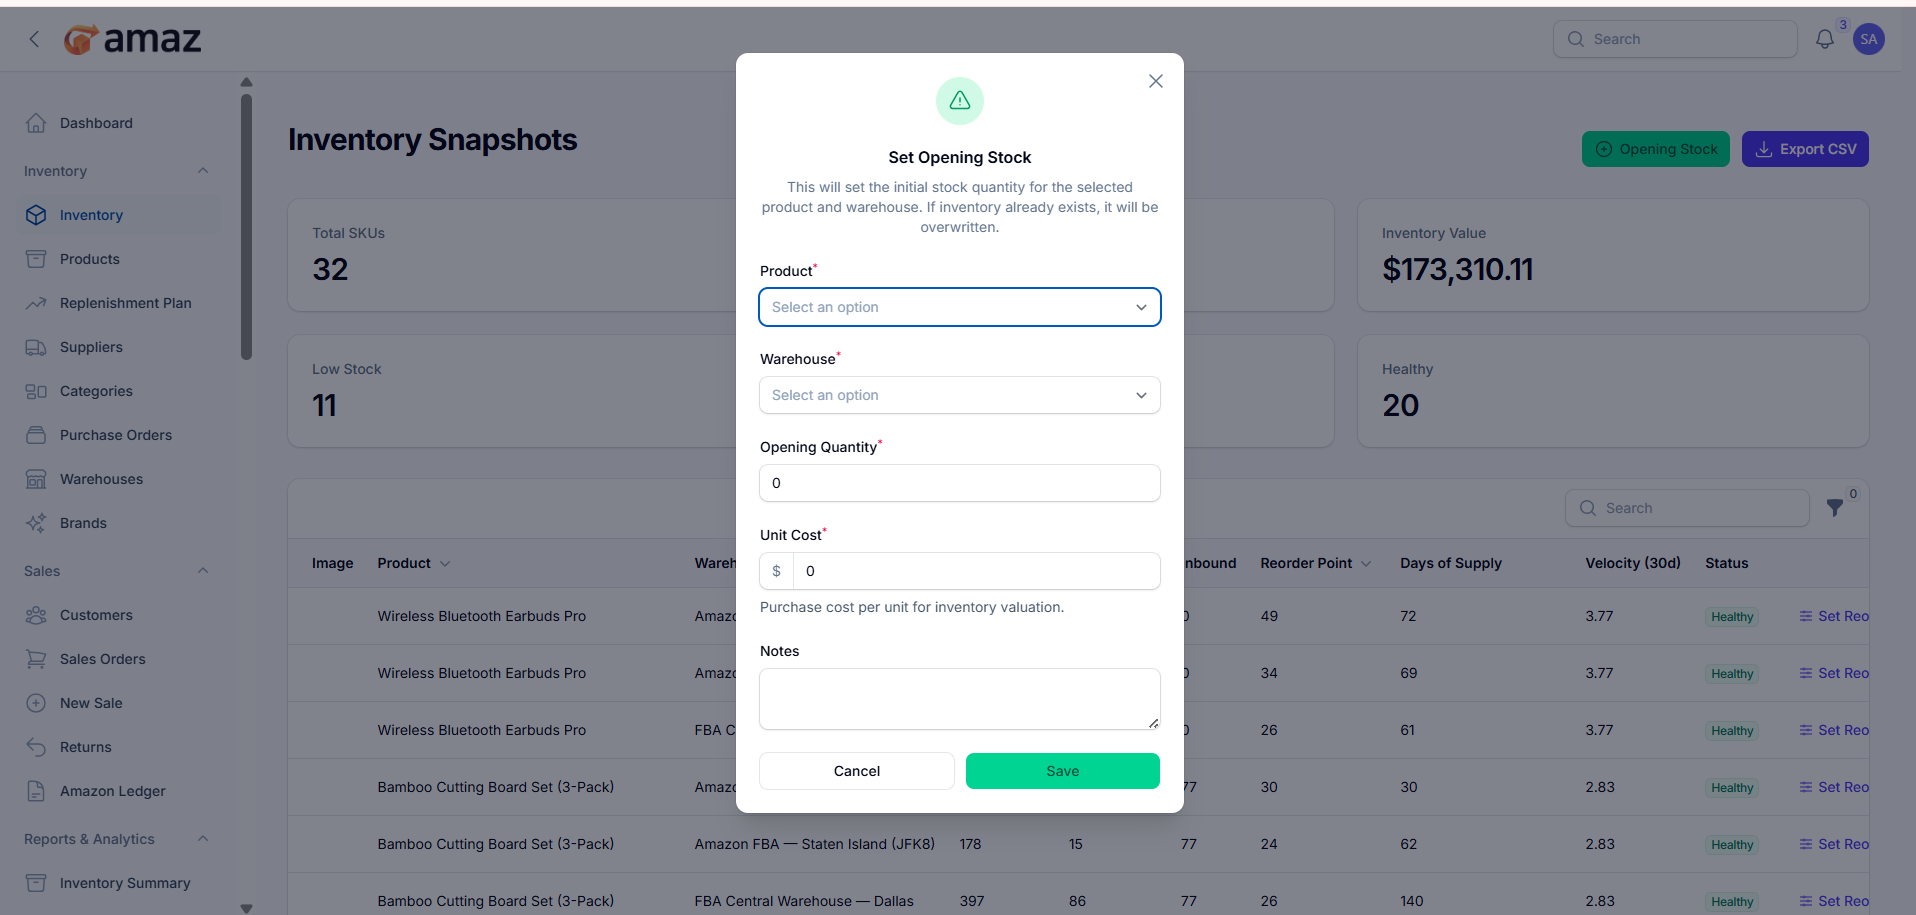Open the SA user avatar menu
The height and width of the screenshot is (915, 1916).
click(1868, 39)
